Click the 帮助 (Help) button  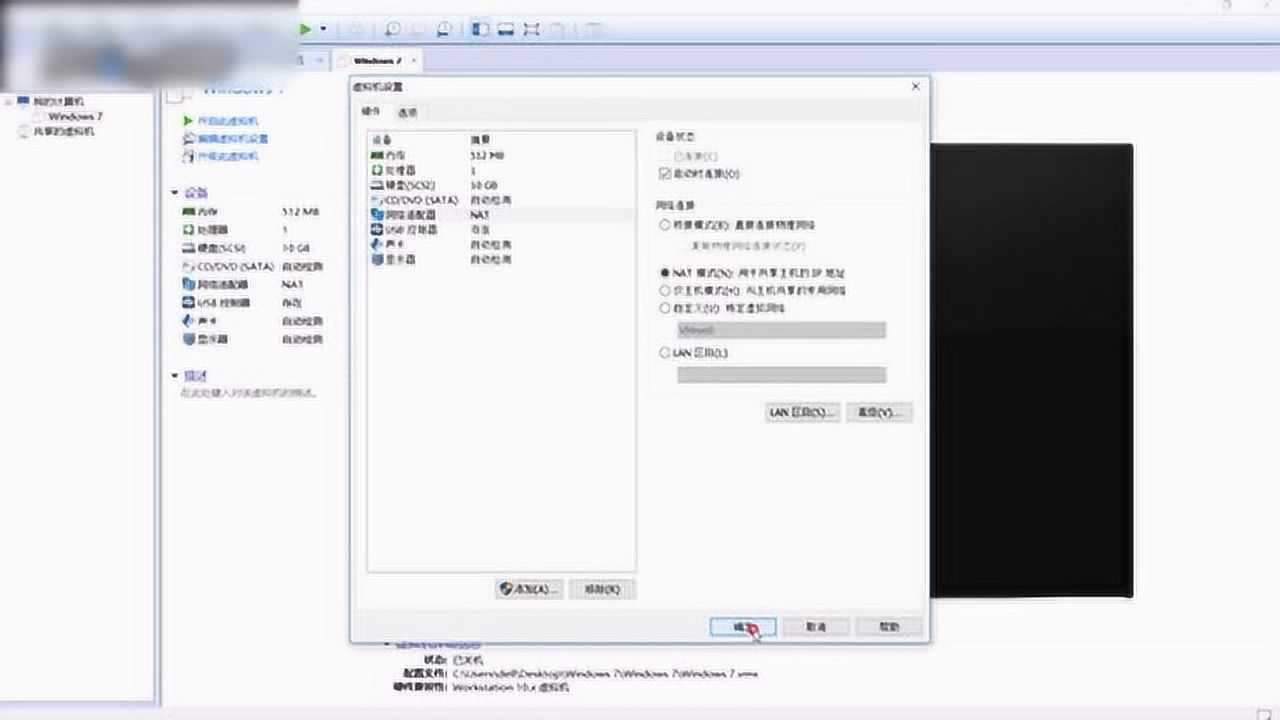pyautogui.click(x=889, y=627)
